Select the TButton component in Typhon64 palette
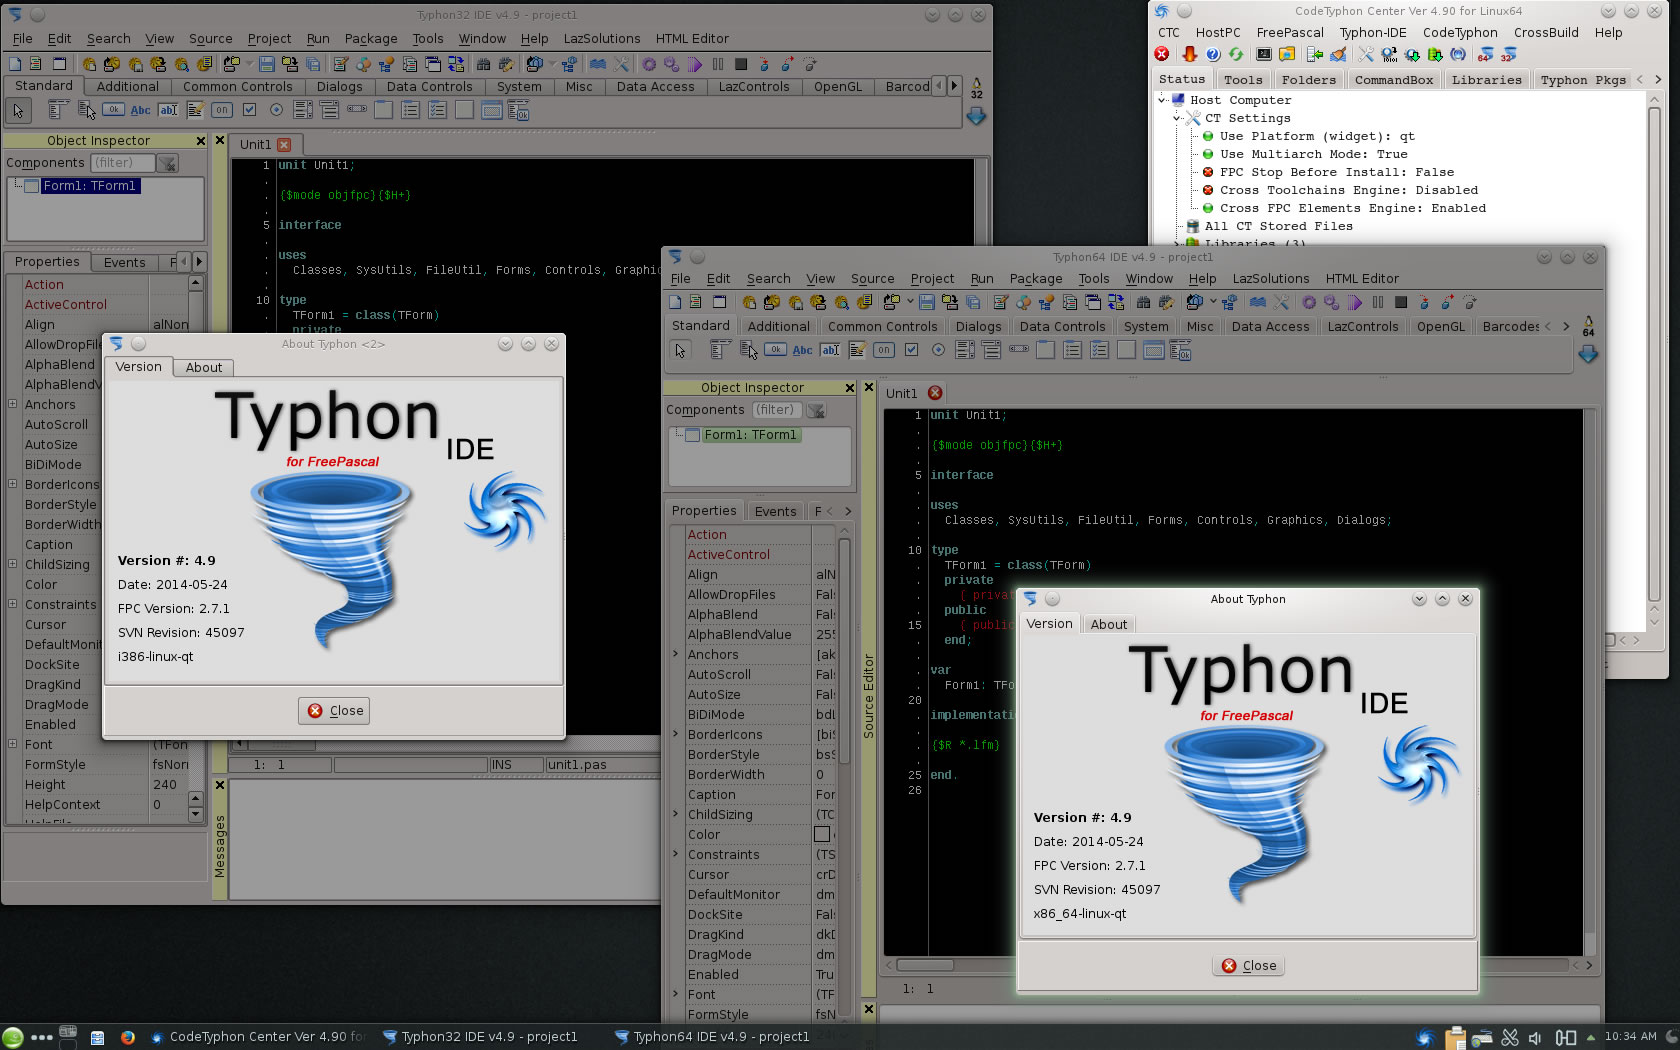Image resolution: width=1680 pixels, height=1050 pixels. 775,350
